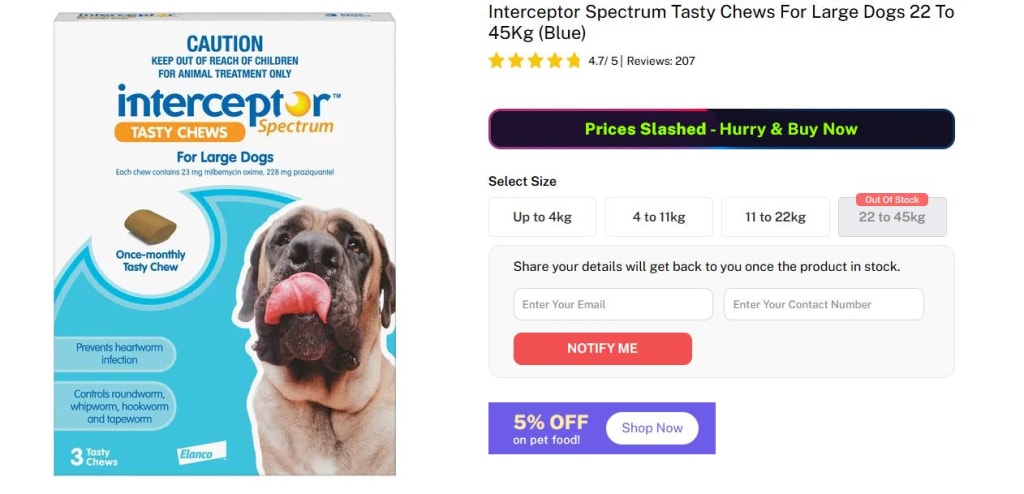Pick the 11 to 22kg size option
The height and width of the screenshot is (494, 1024).
point(775,217)
